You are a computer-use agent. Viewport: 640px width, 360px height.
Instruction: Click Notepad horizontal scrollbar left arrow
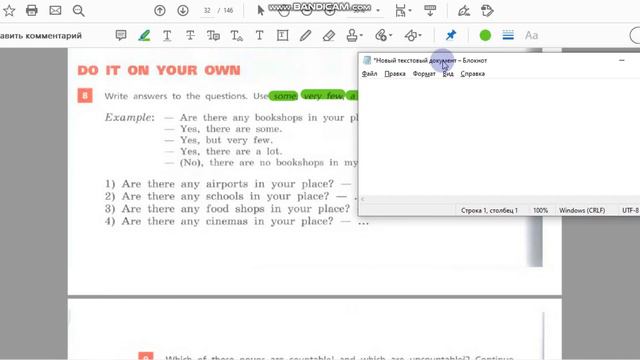pyautogui.click(x=362, y=199)
